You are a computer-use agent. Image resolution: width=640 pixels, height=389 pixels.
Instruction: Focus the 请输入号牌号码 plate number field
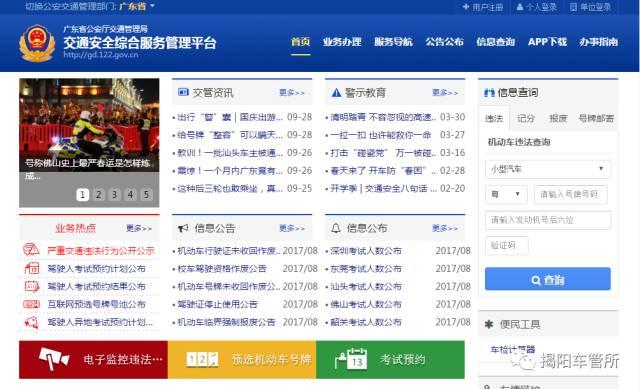(x=570, y=194)
